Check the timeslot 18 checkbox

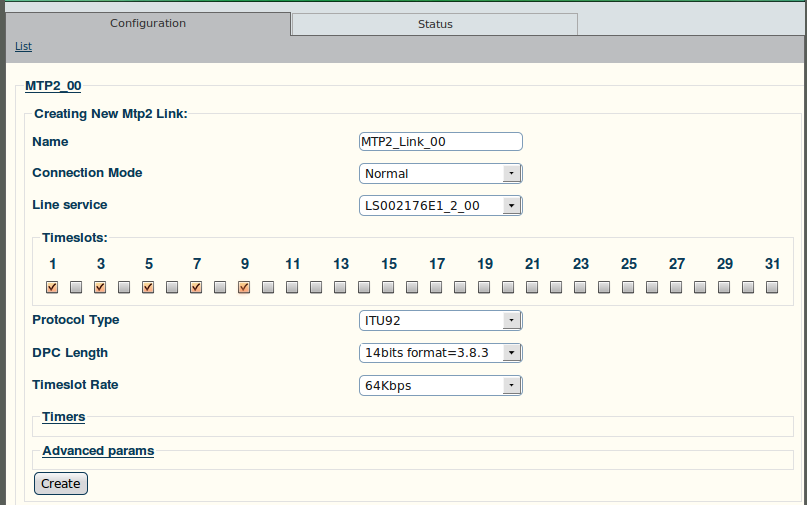(x=460, y=287)
